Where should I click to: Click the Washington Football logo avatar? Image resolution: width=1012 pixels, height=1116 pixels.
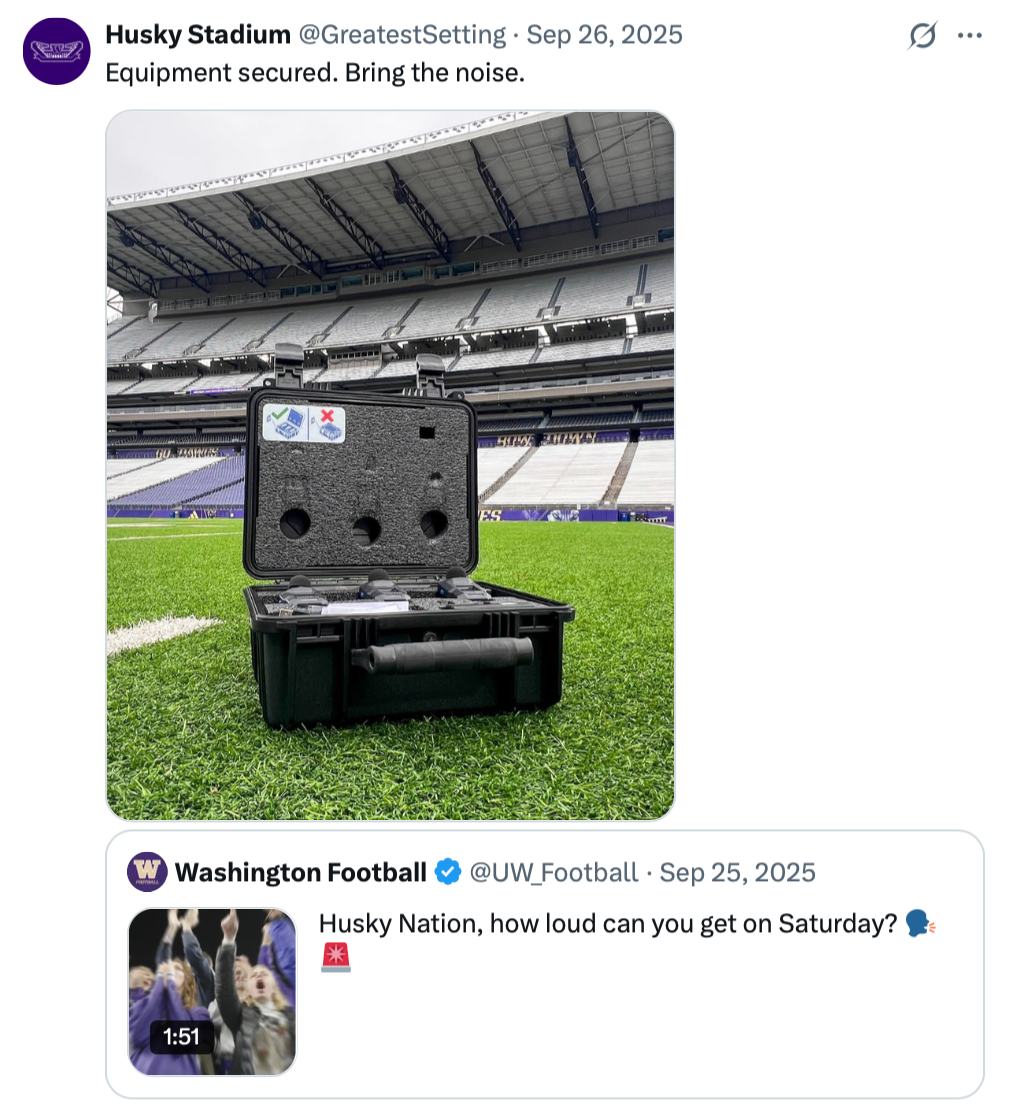click(147, 872)
